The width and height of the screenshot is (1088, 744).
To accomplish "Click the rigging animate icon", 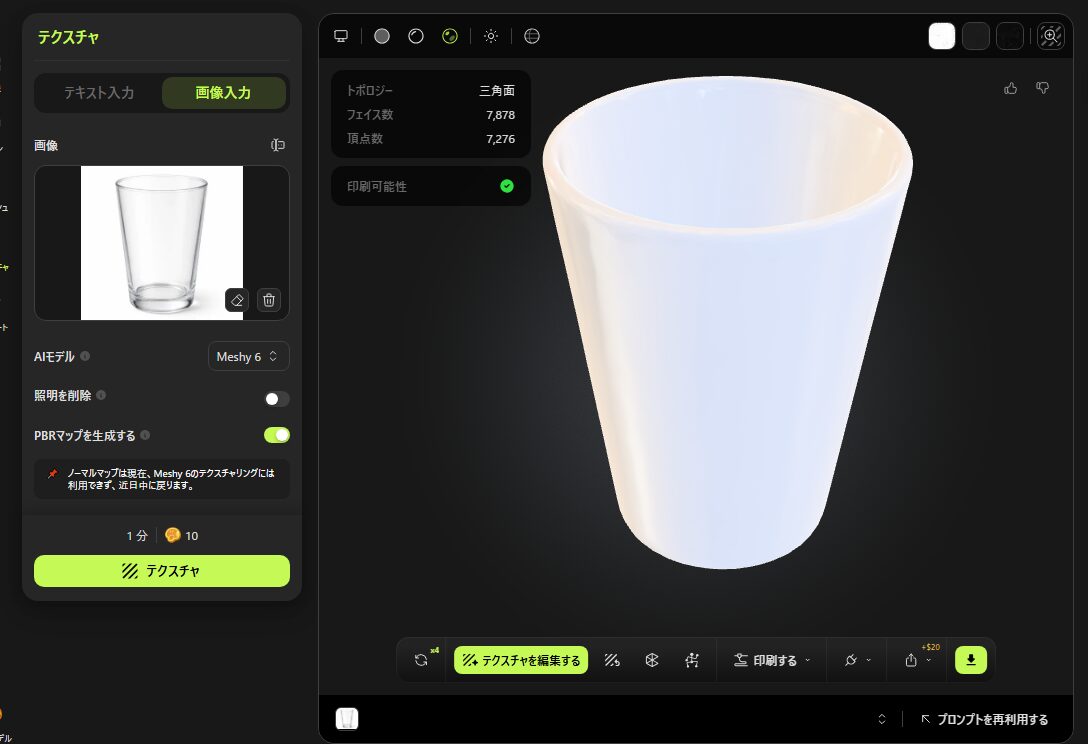I will click(x=691, y=660).
